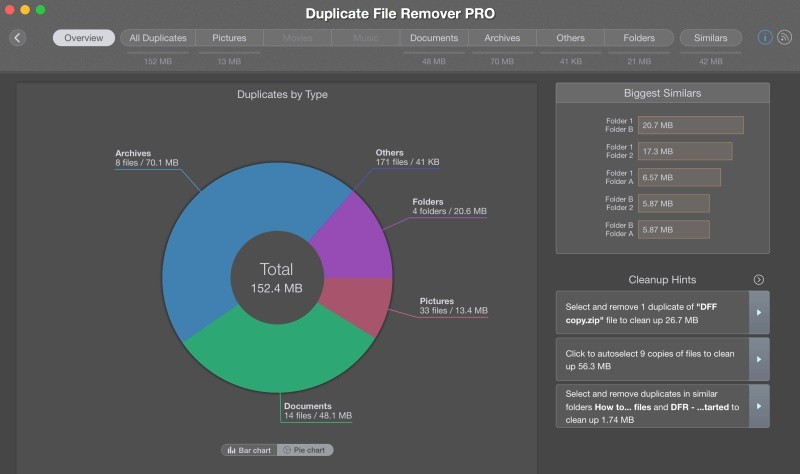Image resolution: width=800 pixels, height=474 pixels.
Task: Open the Others tab
Action: pyautogui.click(x=570, y=38)
